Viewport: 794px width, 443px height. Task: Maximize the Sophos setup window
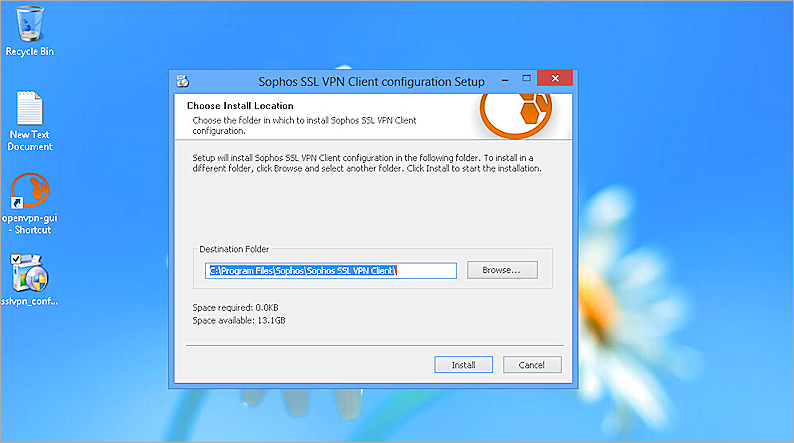pyautogui.click(x=527, y=78)
